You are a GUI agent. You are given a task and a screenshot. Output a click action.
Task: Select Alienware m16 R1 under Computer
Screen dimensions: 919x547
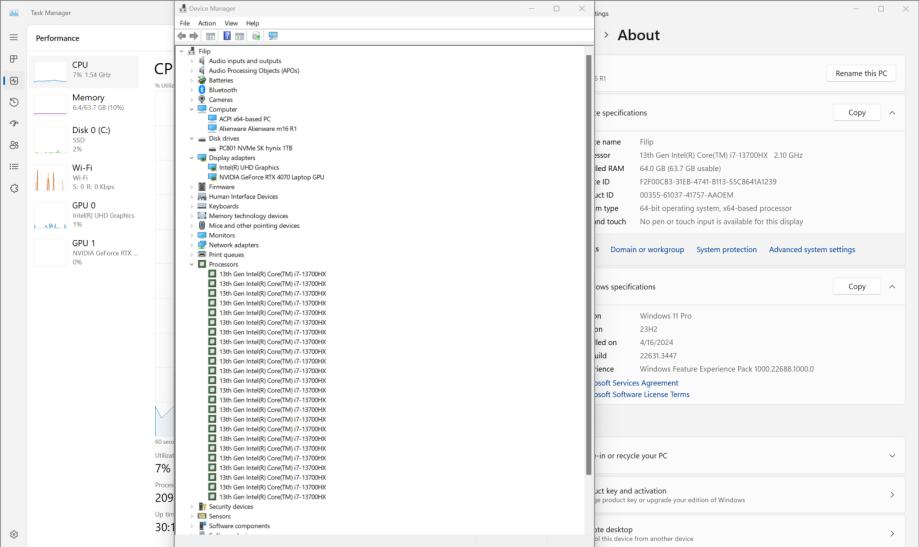point(257,128)
